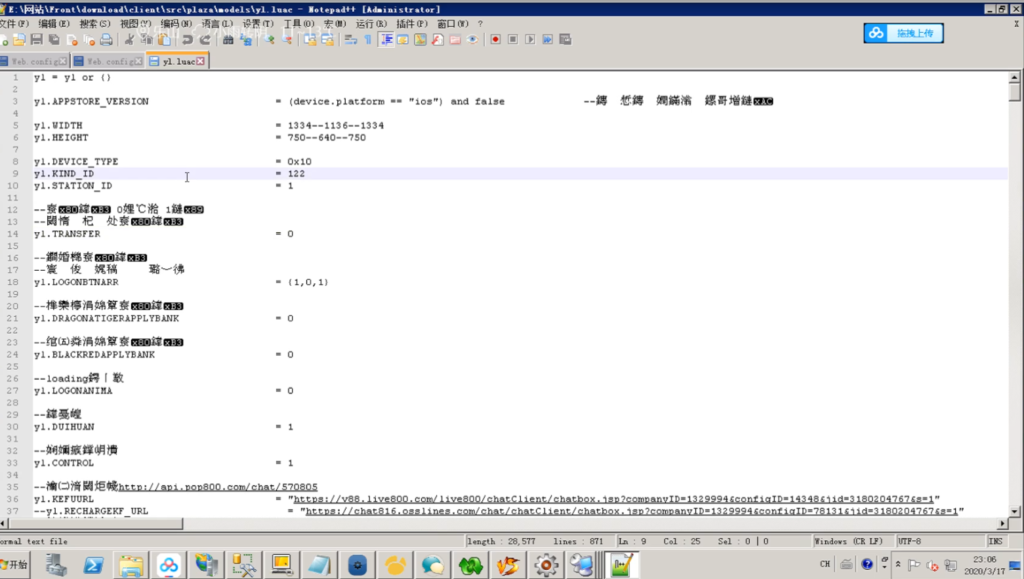Screen dimensions: 1024x579
Task: Switch to the first Web.config tab
Action: pyautogui.click(x=38, y=61)
